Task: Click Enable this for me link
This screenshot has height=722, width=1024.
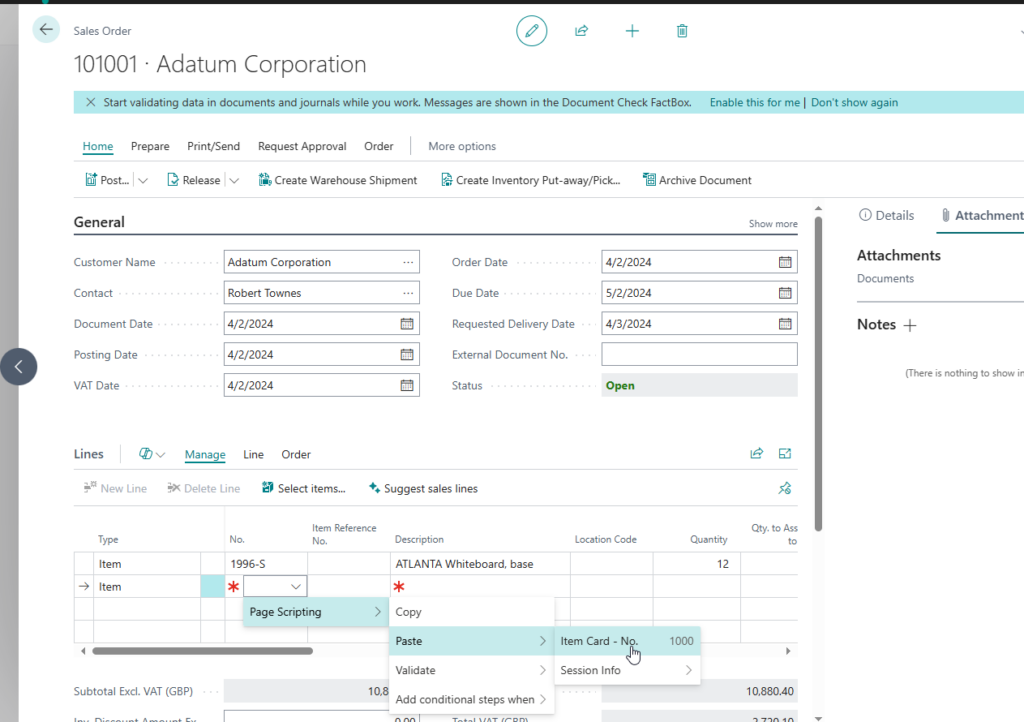Action: 754,102
